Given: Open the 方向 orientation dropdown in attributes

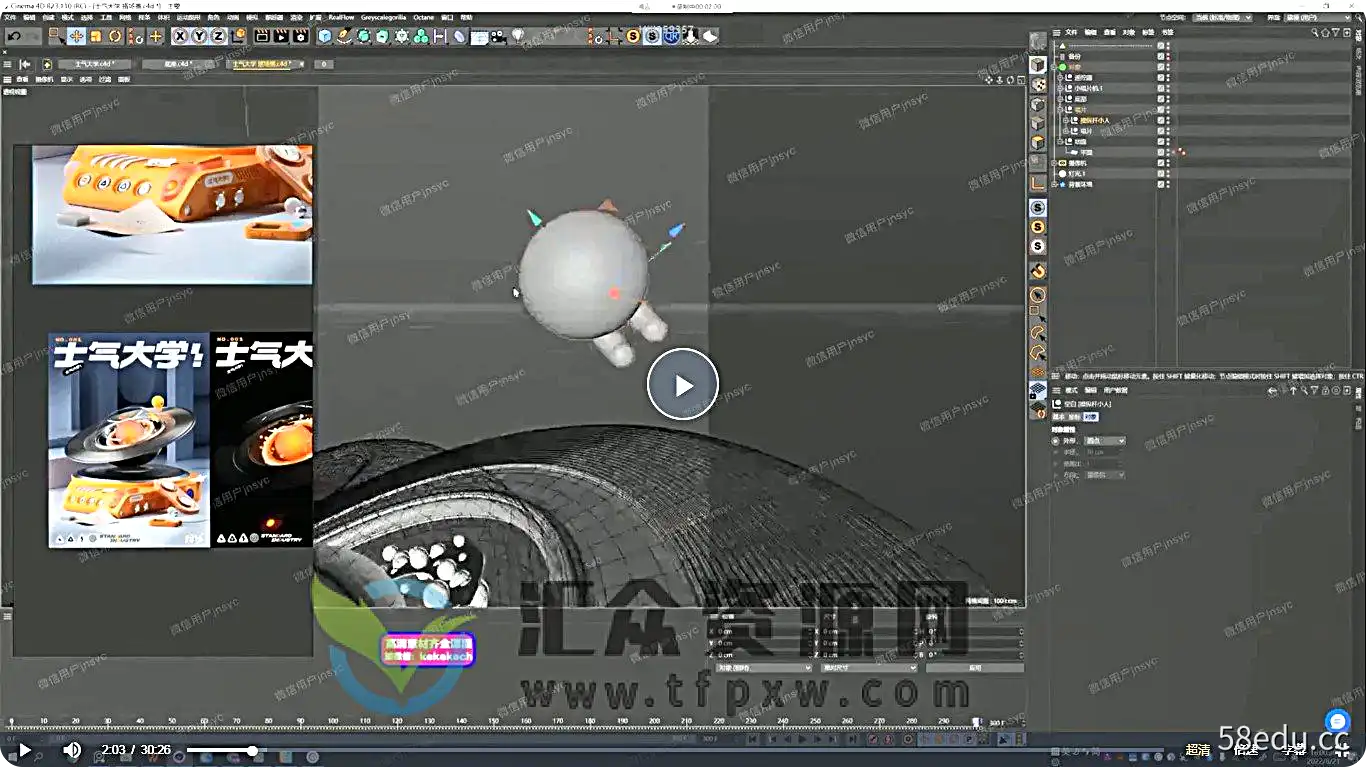Looking at the screenshot, I should (x=1106, y=475).
